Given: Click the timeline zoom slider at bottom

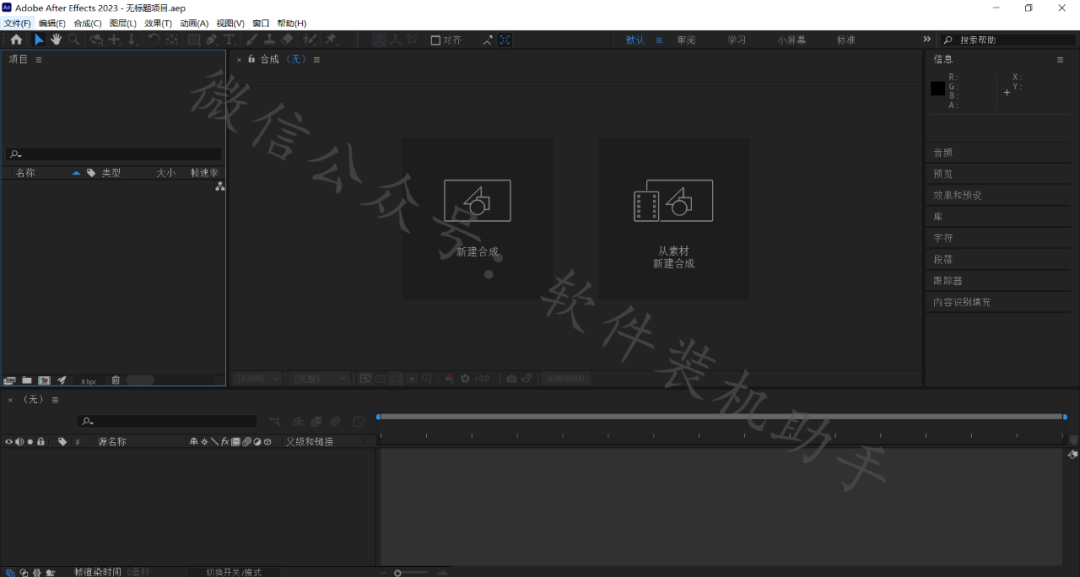Looking at the screenshot, I should pos(412,573).
